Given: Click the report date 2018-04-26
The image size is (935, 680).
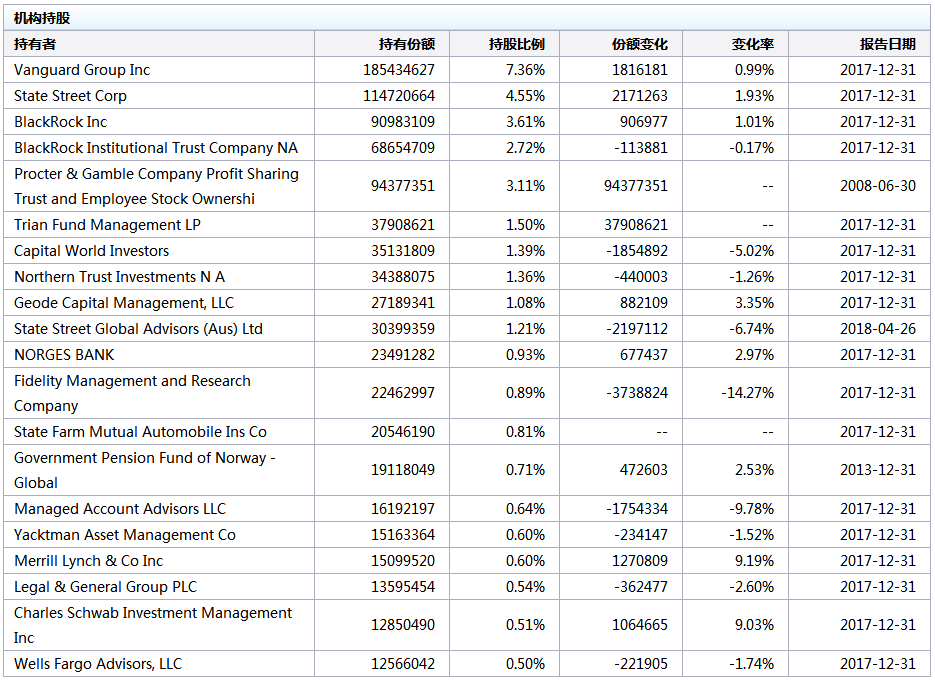Looking at the screenshot, I should click(x=878, y=329).
